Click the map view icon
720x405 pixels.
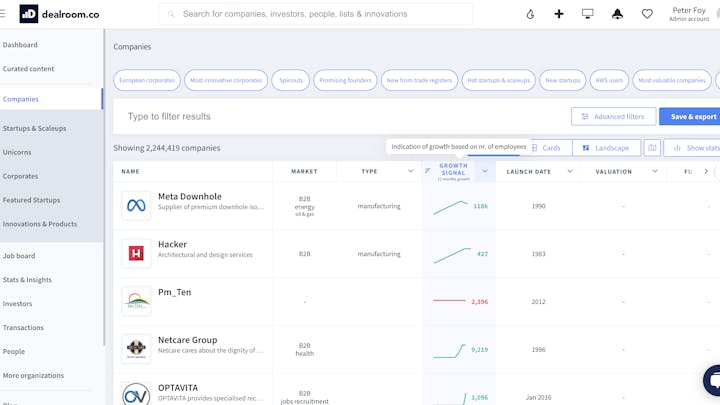tap(652, 148)
